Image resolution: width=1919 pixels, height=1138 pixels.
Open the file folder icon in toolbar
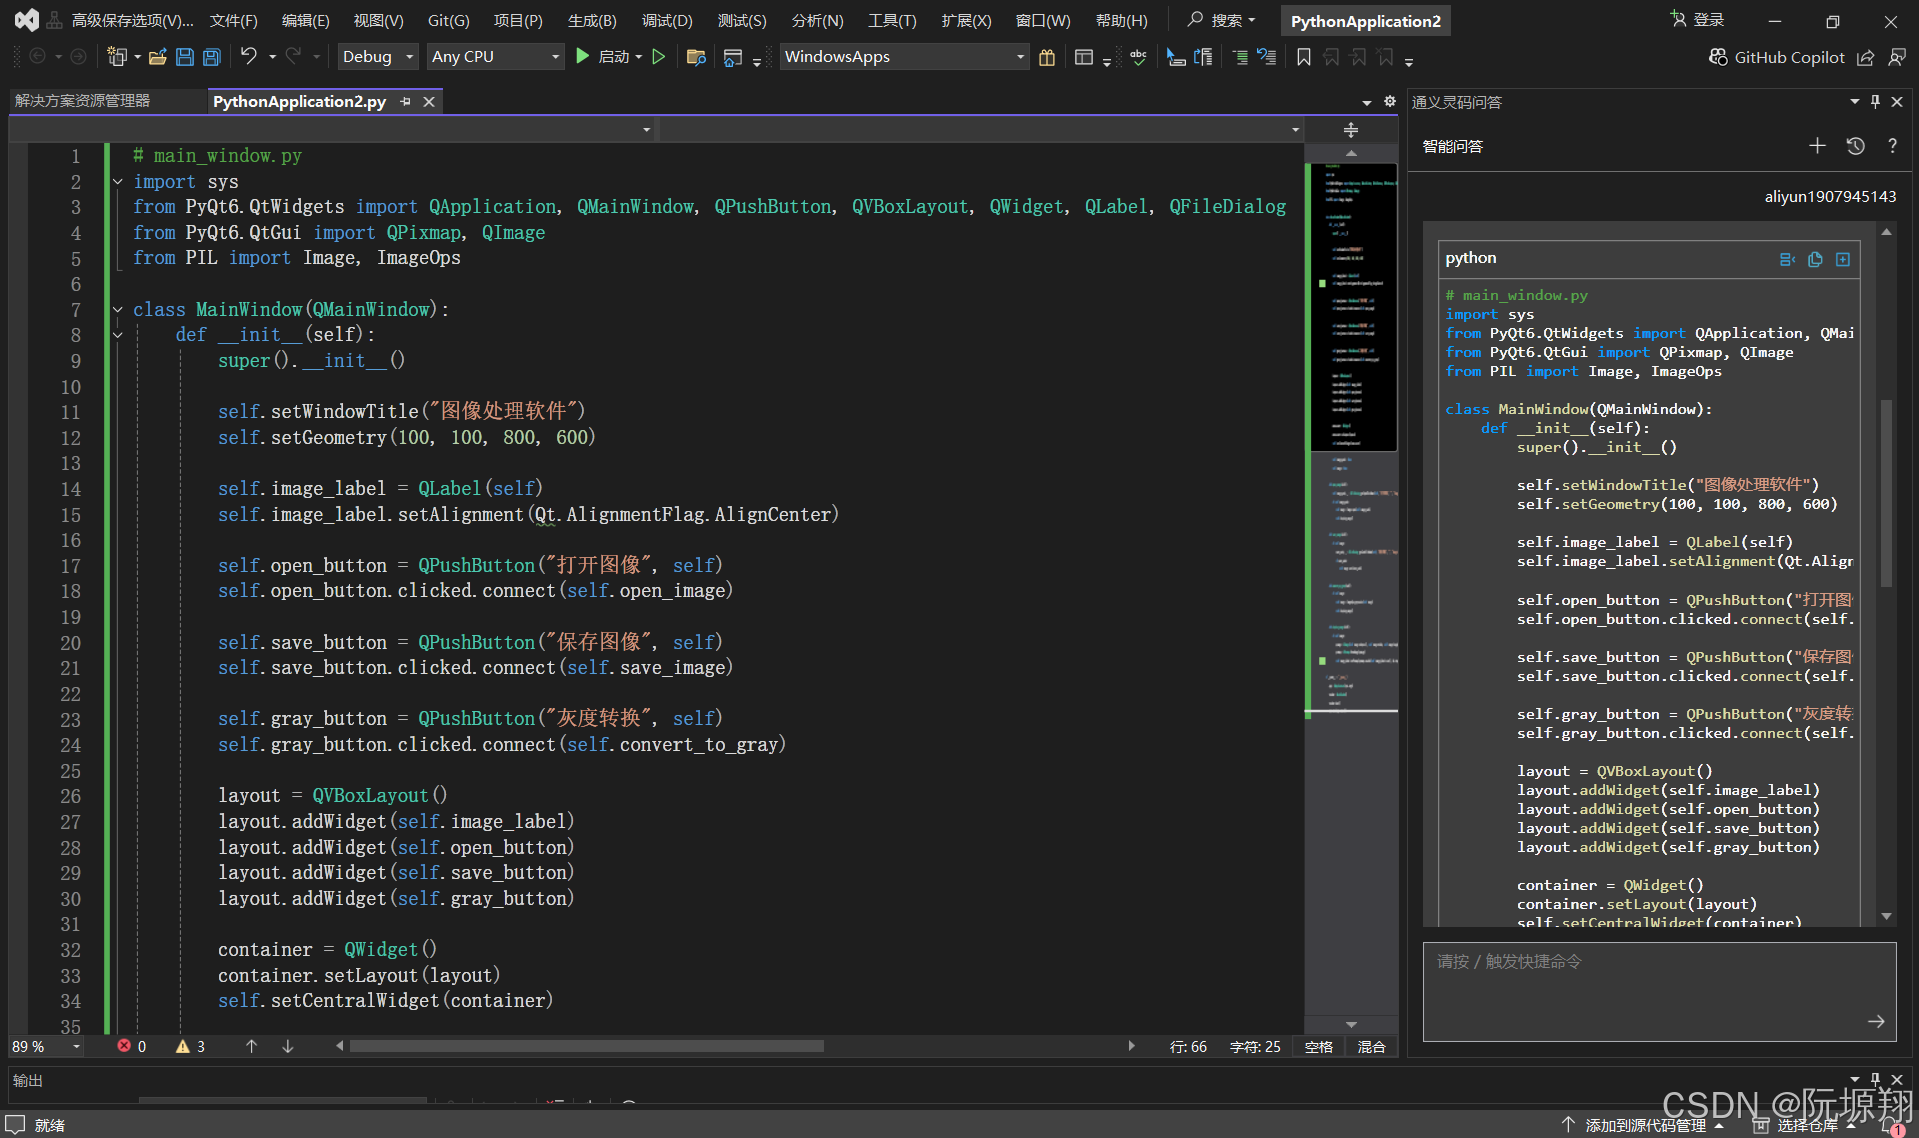pos(157,57)
